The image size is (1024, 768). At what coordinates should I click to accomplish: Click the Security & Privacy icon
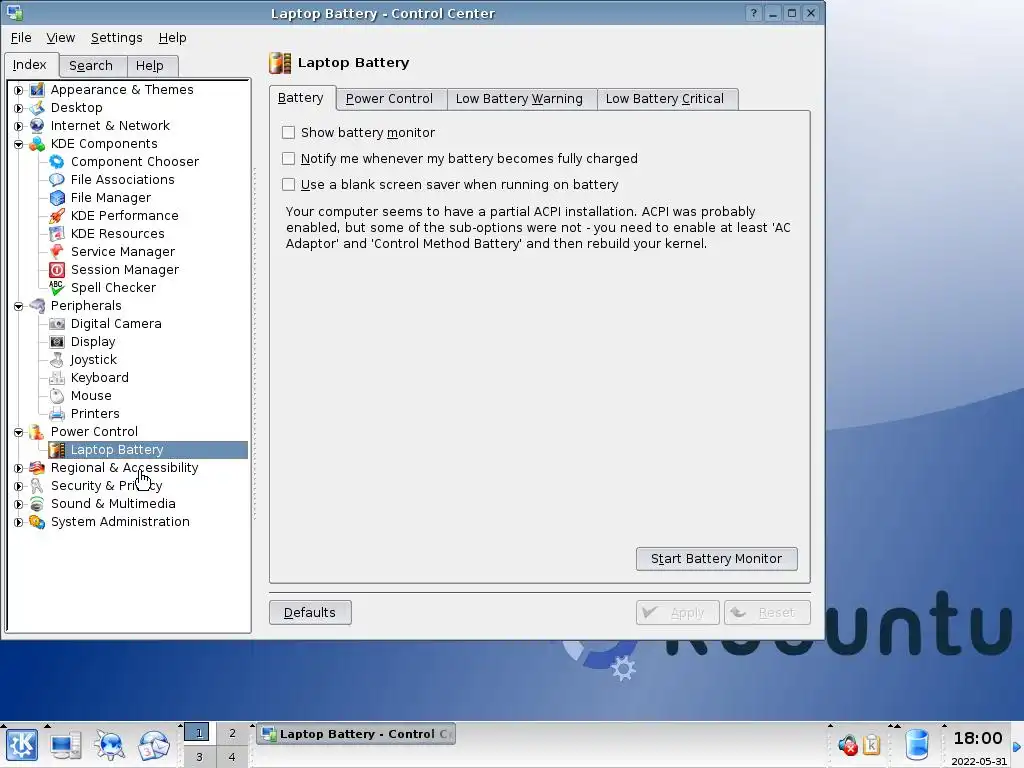point(37,486)
